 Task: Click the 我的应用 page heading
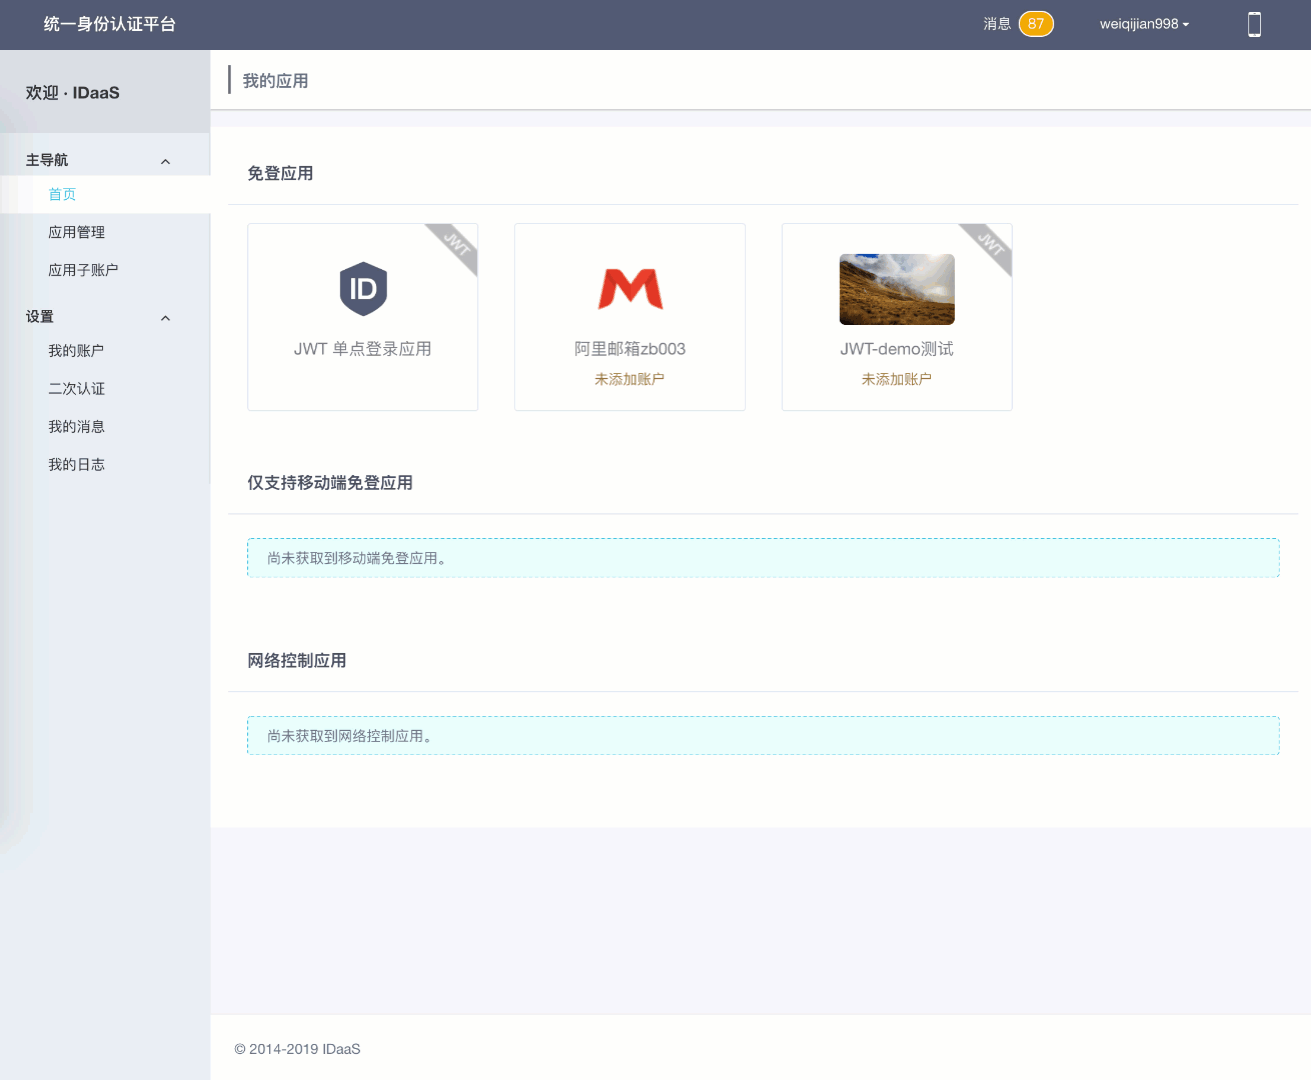pyautogui.click(x=276, y=81)
